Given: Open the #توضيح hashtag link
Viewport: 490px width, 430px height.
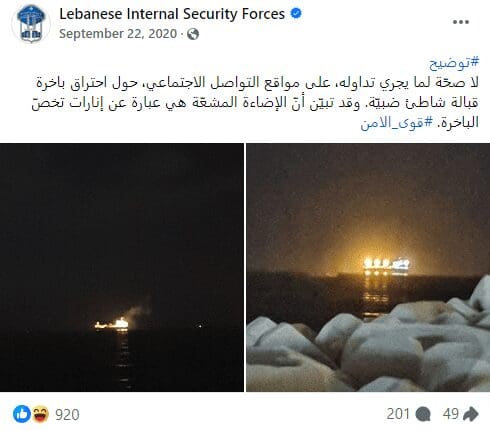Looking at the screenshot, I should (x=454, y=63).
